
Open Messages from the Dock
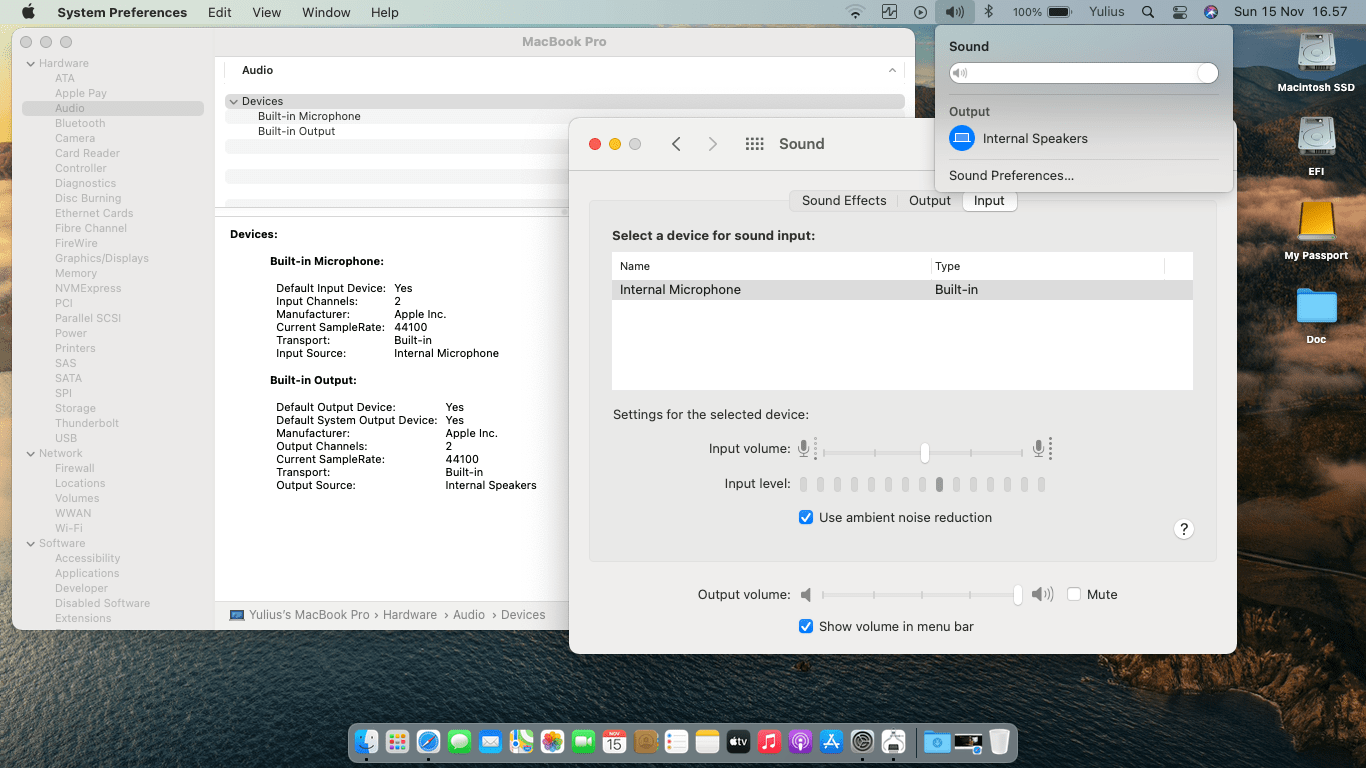pos(460,742)
